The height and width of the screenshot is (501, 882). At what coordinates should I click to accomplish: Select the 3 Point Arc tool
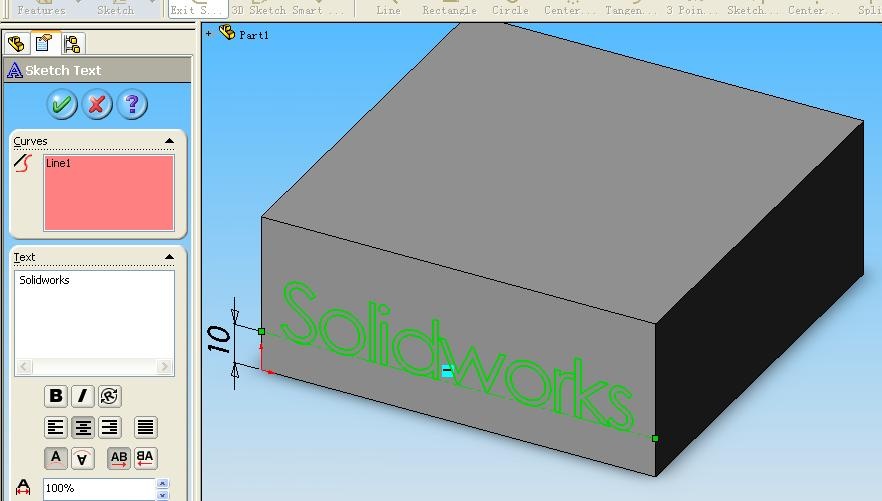[x=692, y=10]
